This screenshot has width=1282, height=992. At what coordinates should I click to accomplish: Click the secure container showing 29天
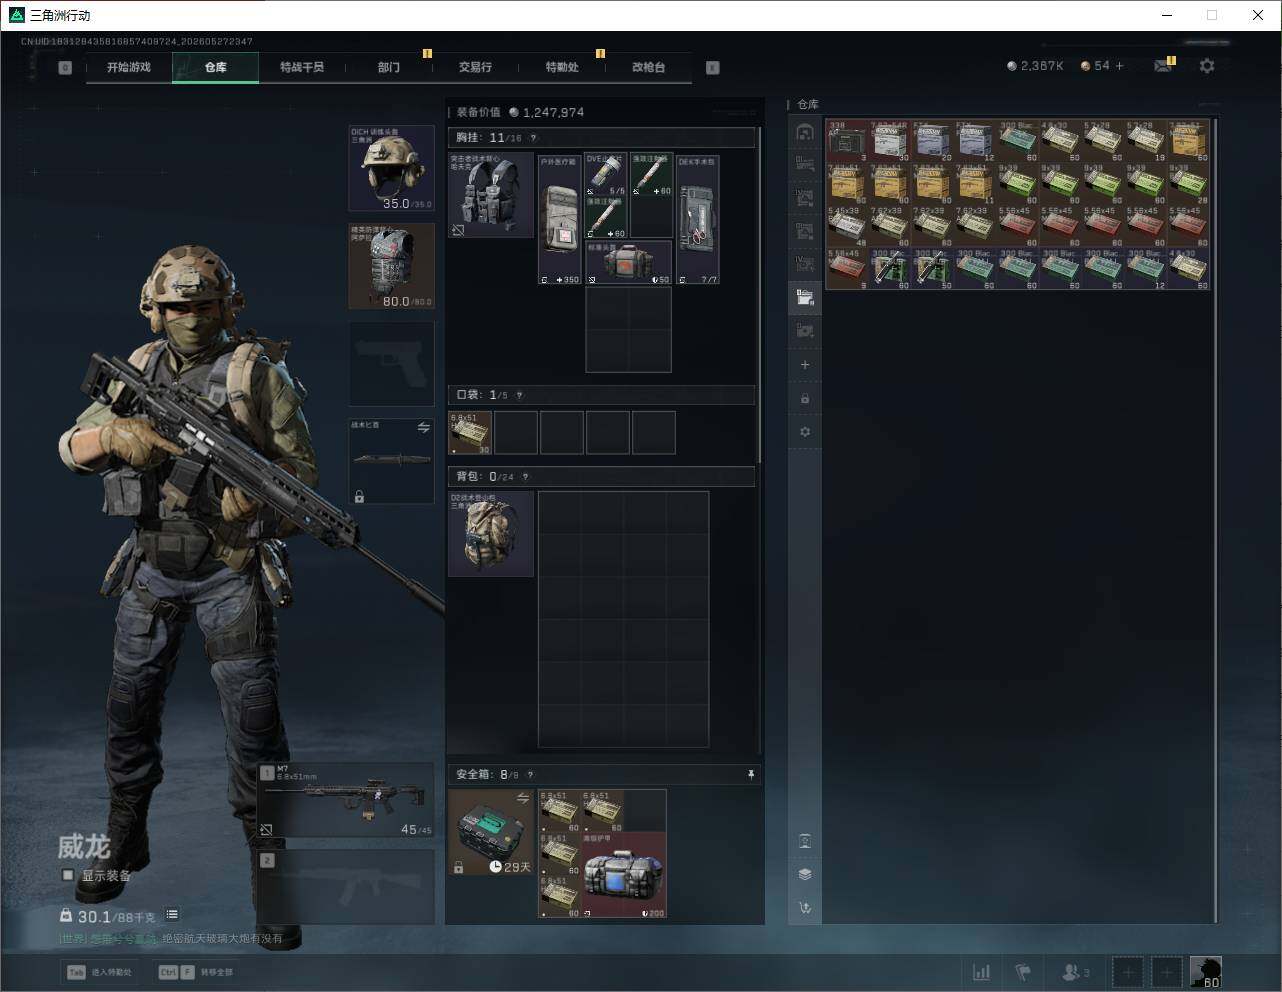point(491,832)
